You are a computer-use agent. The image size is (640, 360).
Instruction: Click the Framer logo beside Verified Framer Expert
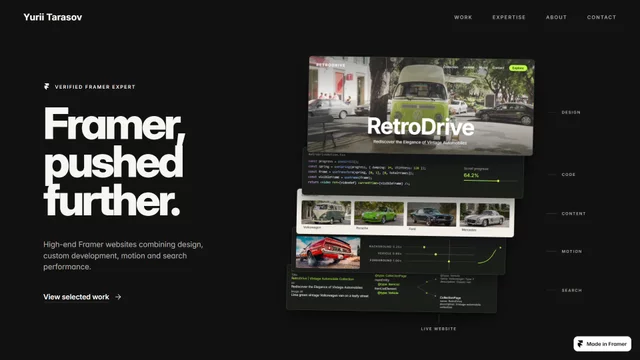[47, 87]
